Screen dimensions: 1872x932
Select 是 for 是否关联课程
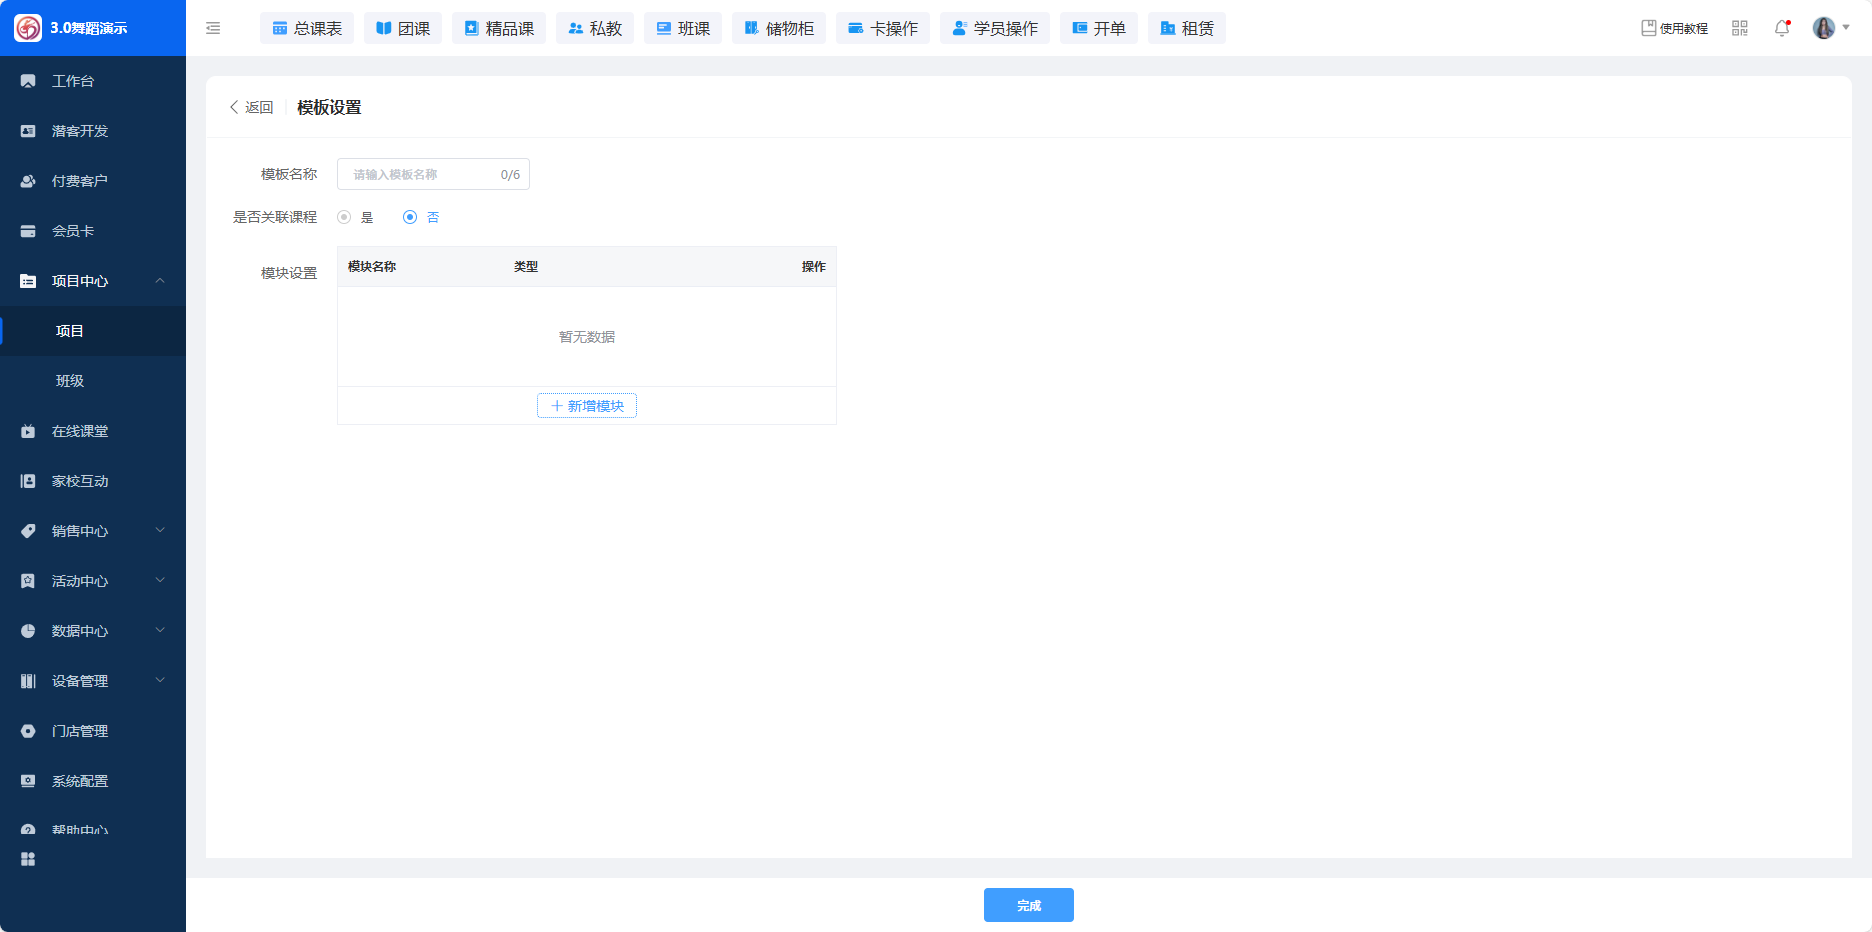tap(345, 217)
